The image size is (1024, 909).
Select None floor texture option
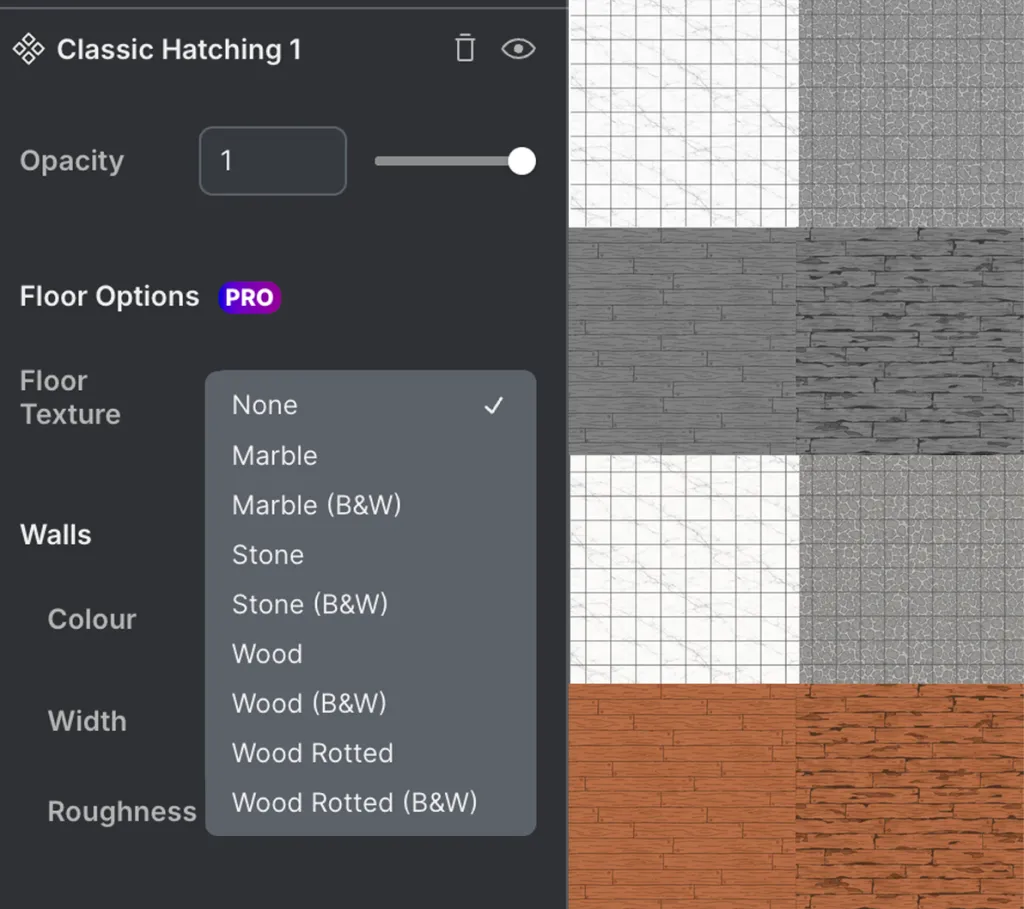click(265, 405)
